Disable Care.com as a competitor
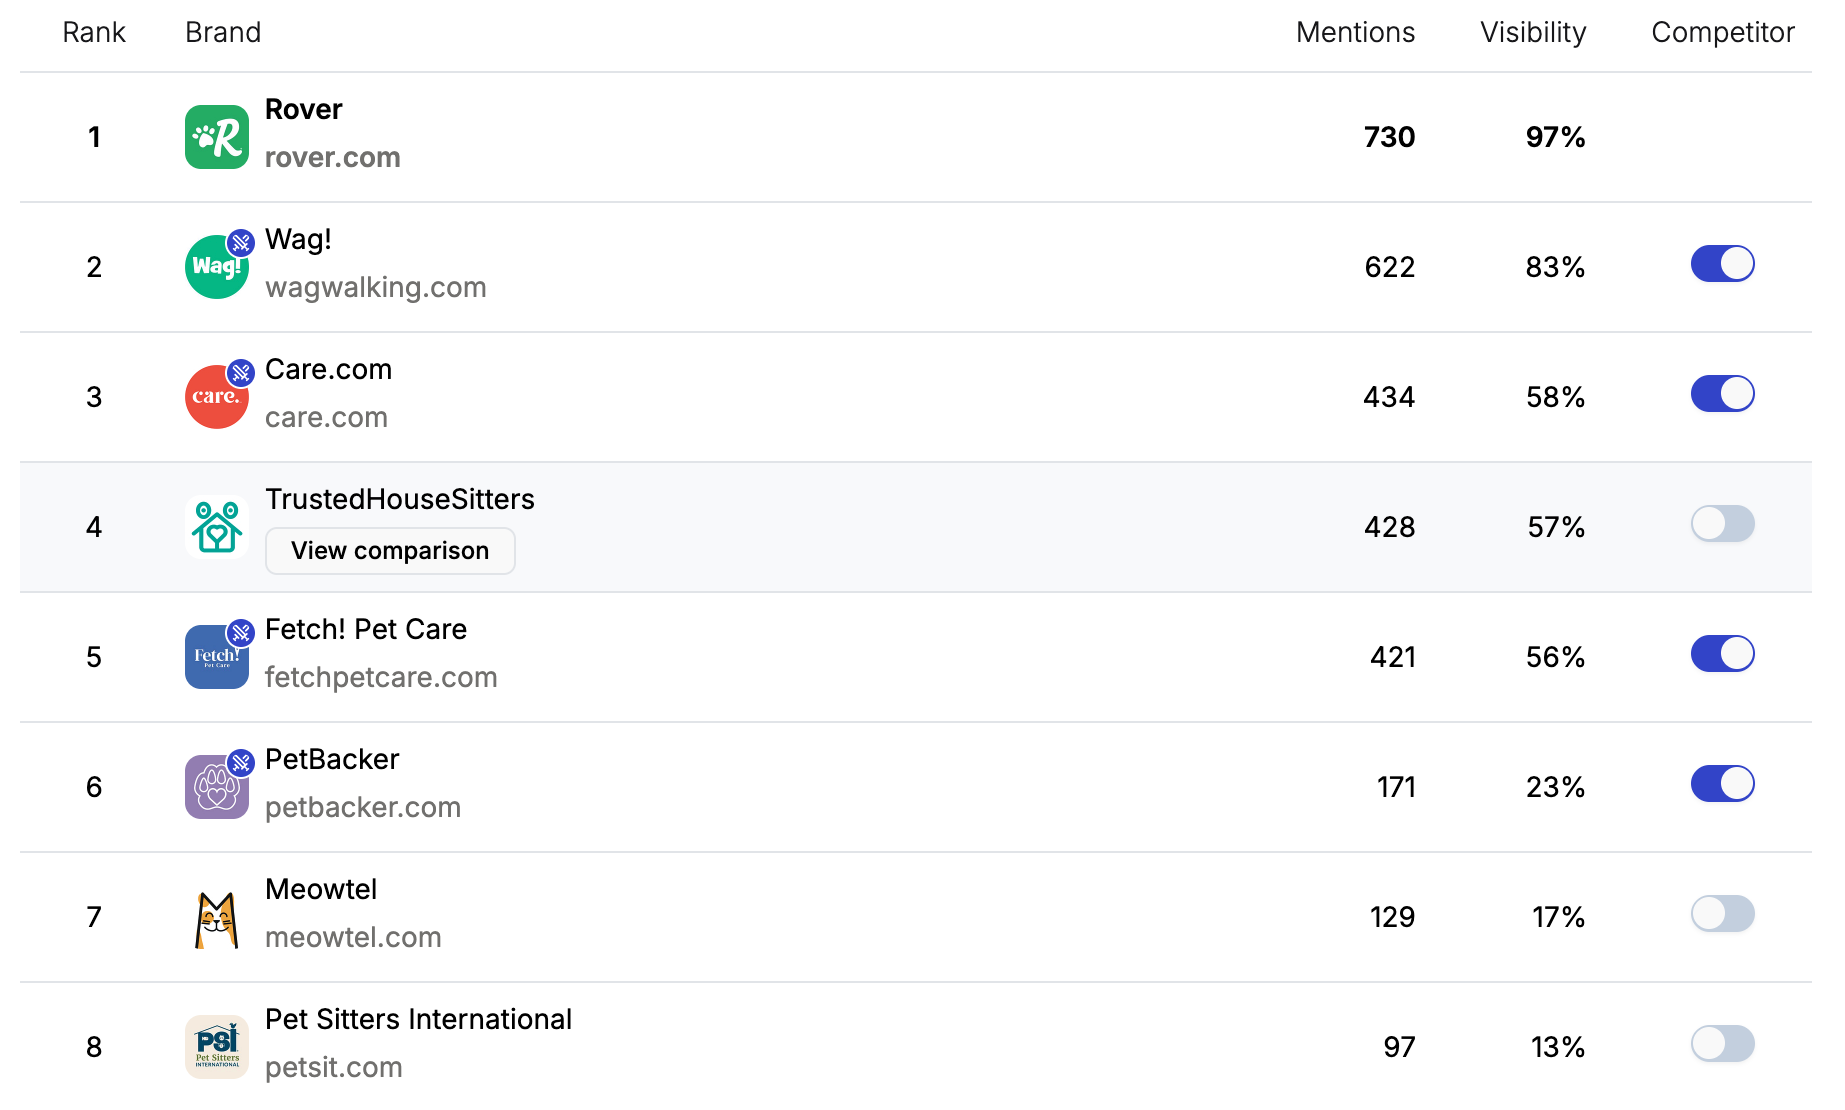Viewport: 1845px width, 1110px height. point(1722,393)
